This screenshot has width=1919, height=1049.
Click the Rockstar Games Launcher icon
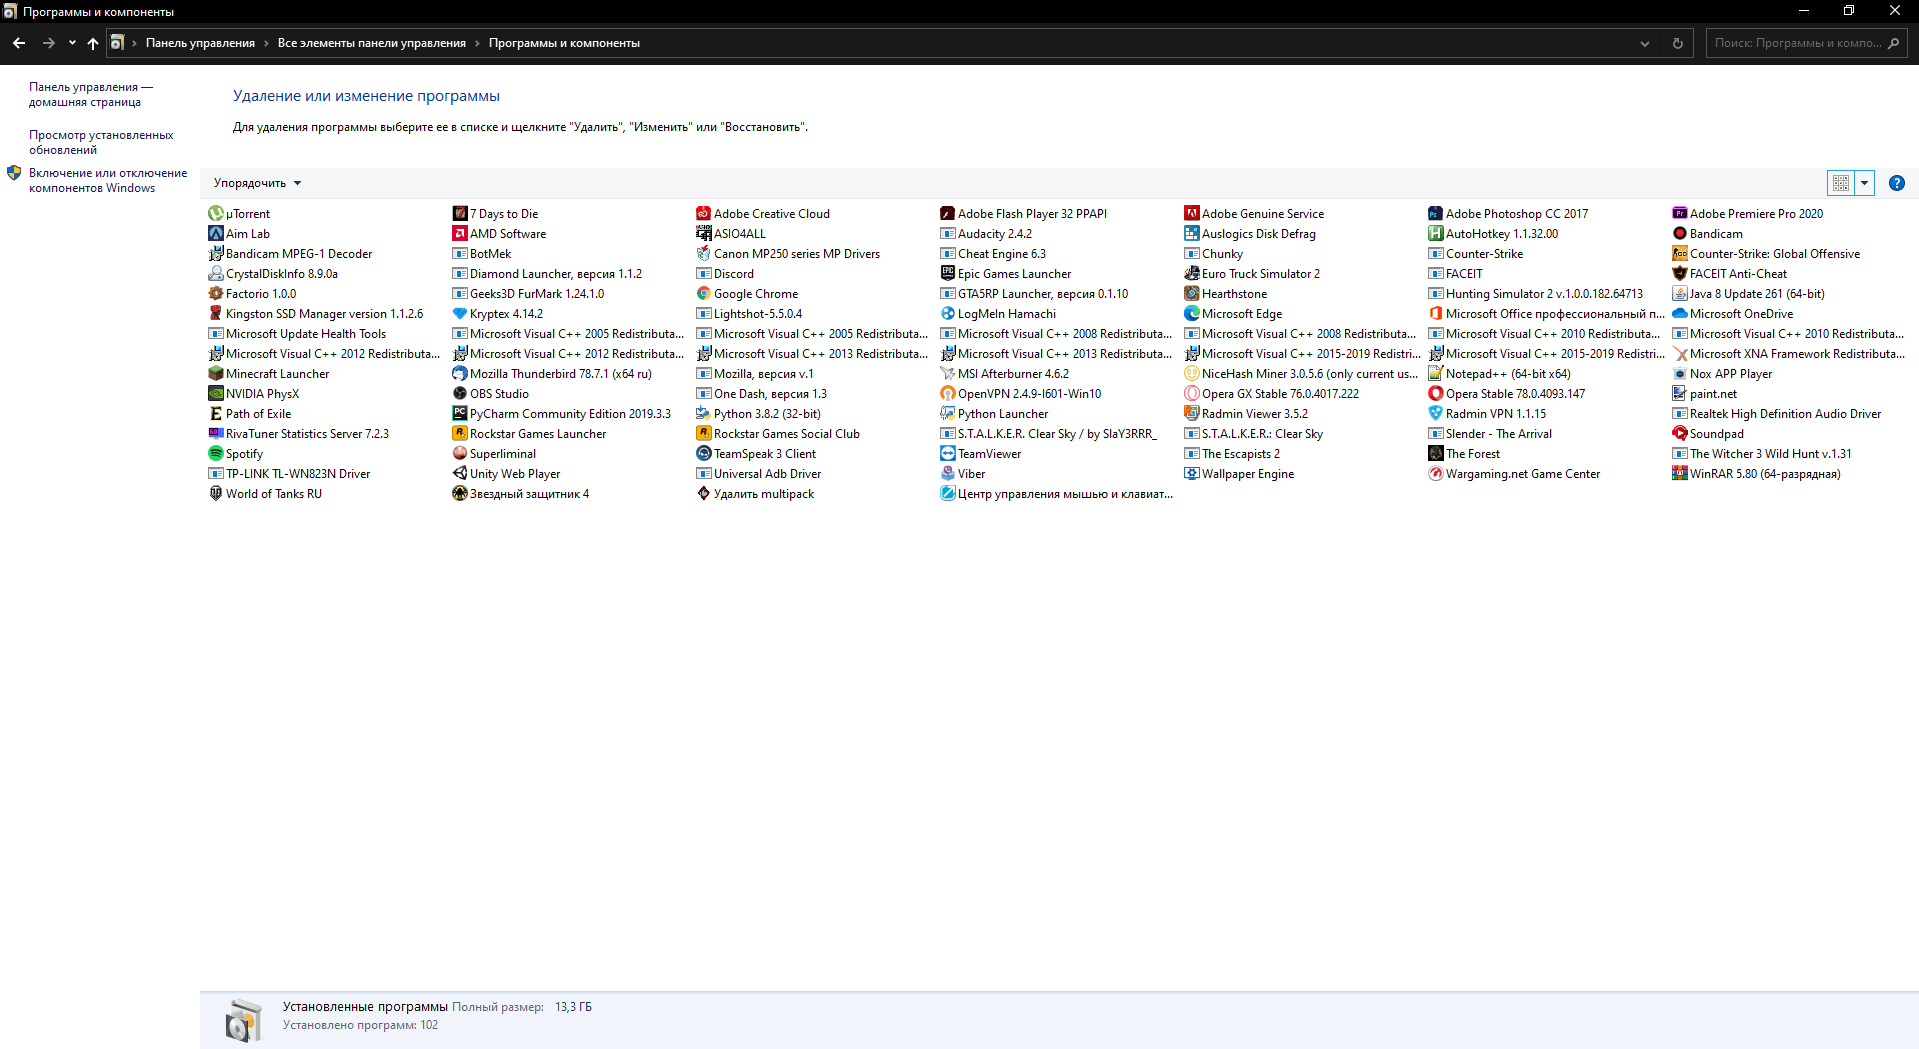click(459, 433)
